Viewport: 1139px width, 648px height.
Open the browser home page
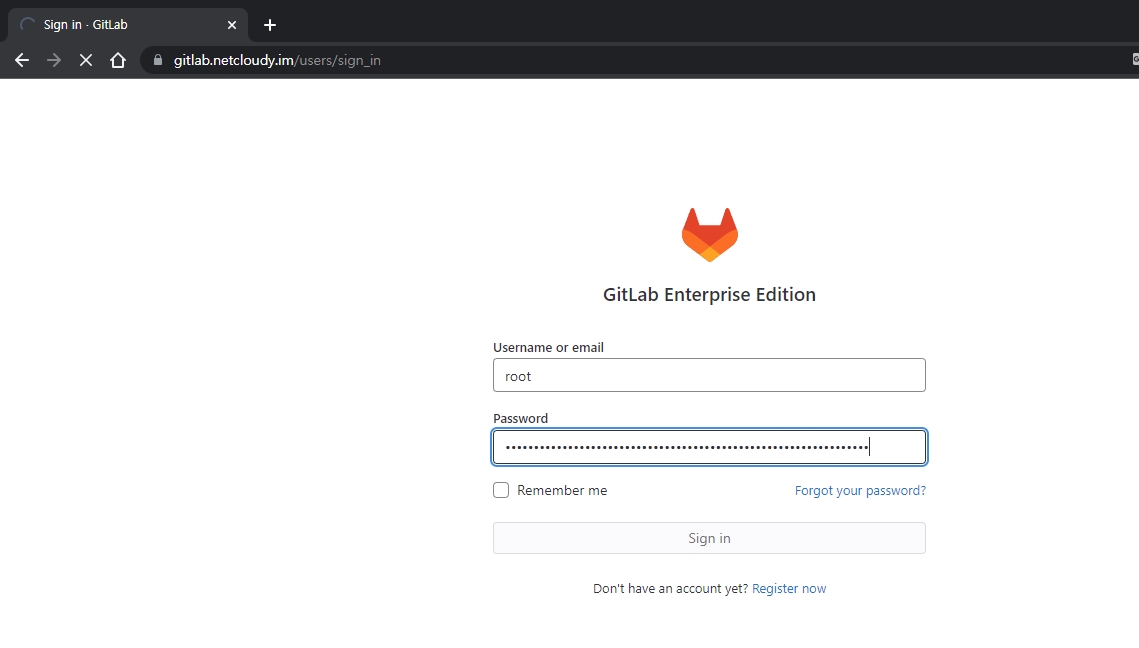tap(118, 60)
